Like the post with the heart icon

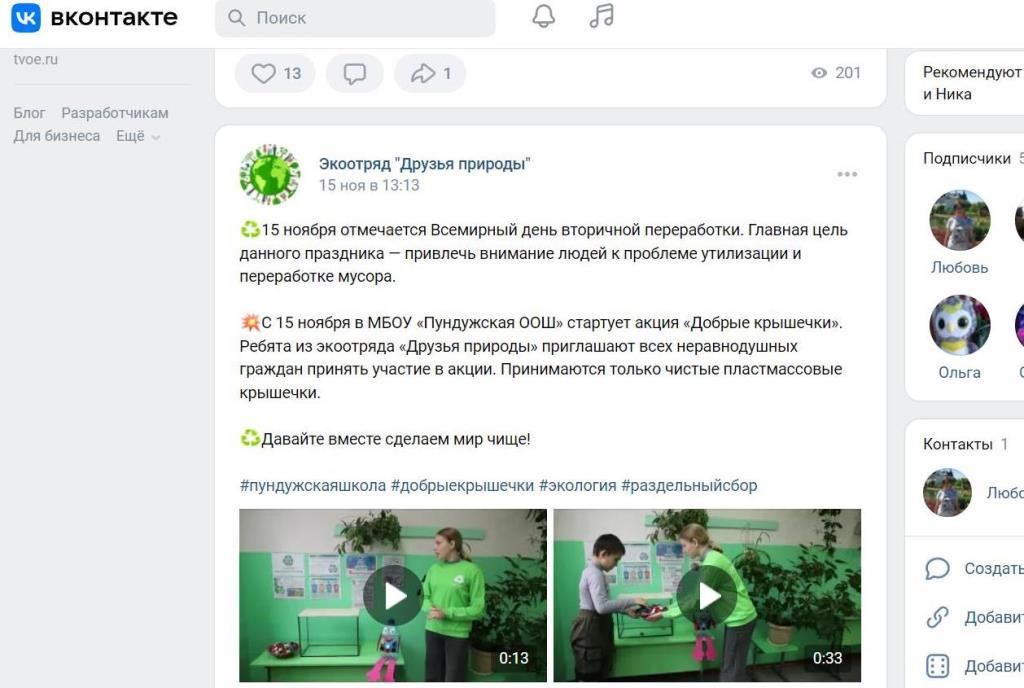pos(276,73)
